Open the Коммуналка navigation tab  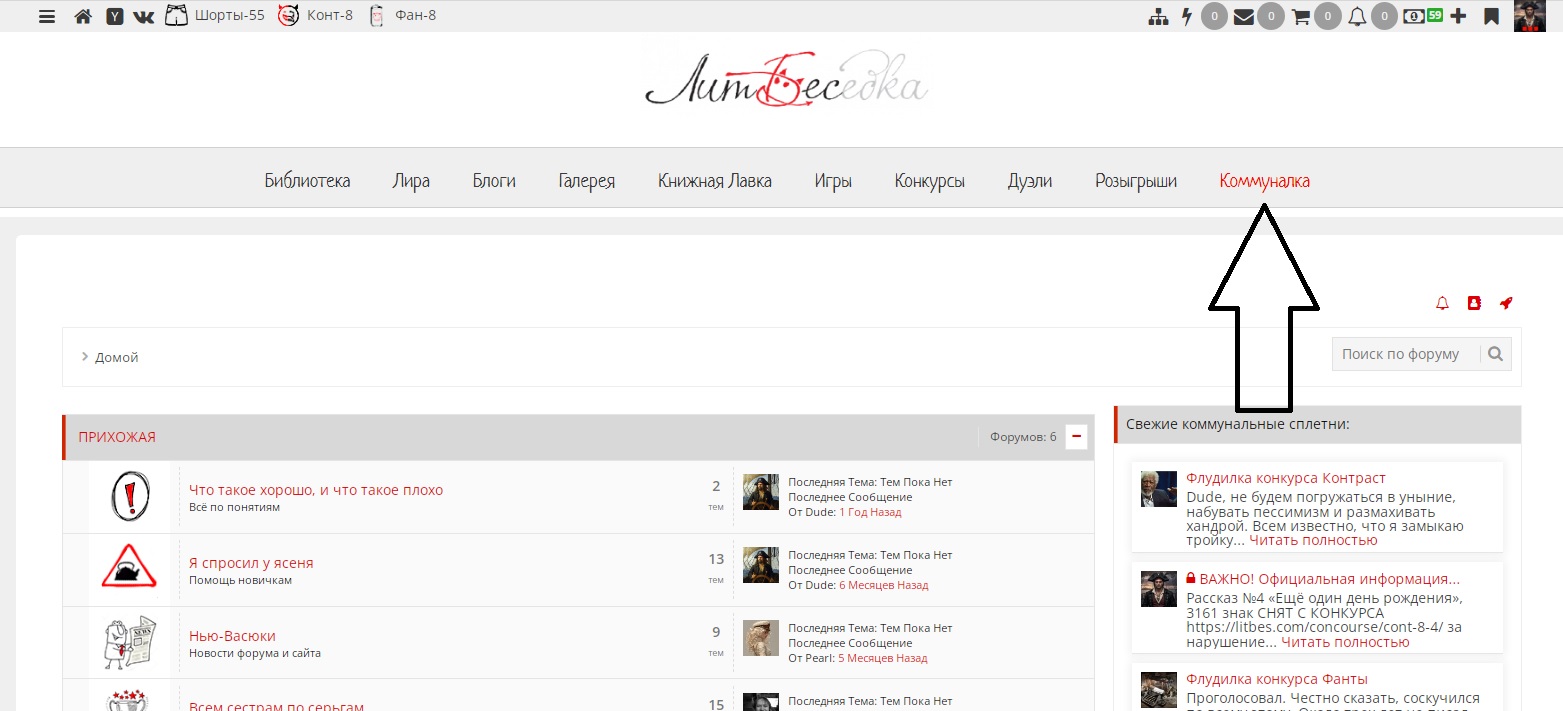(x=1264, y=181)
